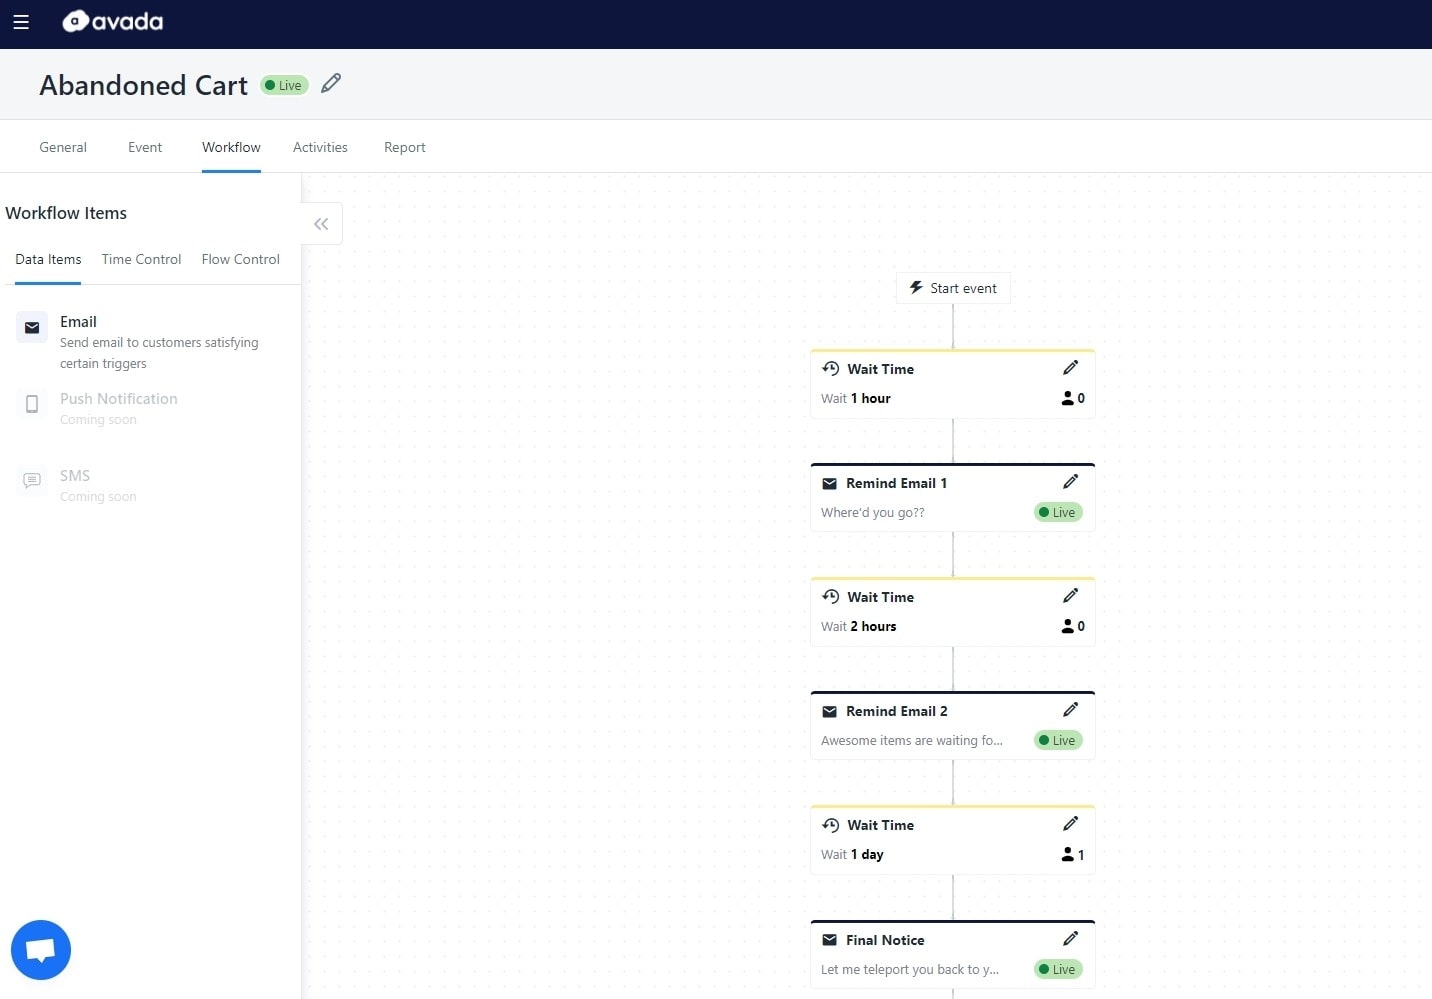Edit the Abandoned Cart campaign name
The image size is (1432, 999).
[x=331, y=84]
